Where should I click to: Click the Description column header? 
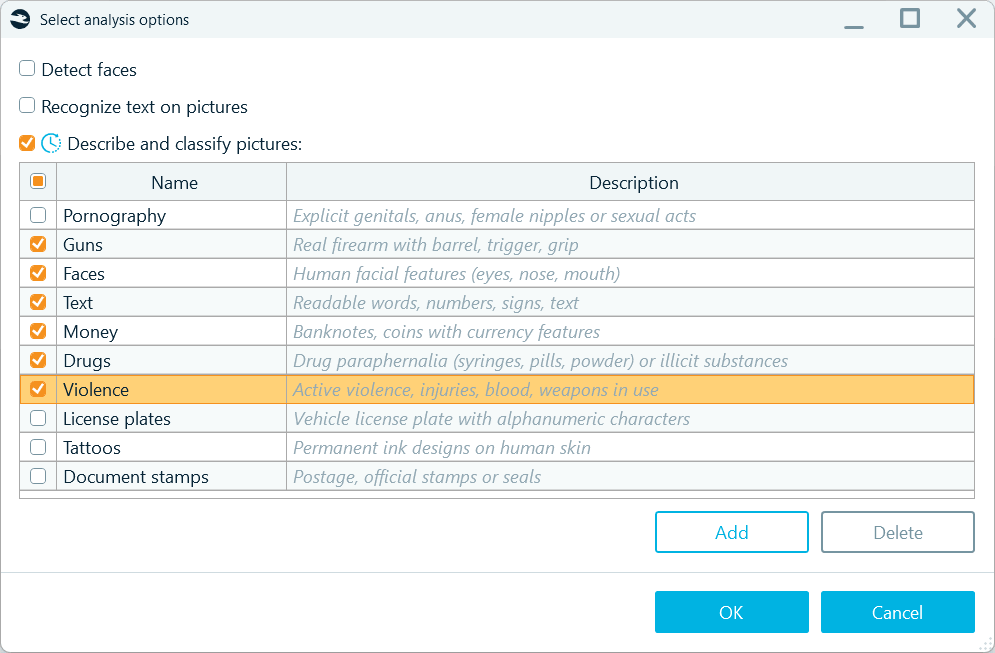click(x=633, y=182)
